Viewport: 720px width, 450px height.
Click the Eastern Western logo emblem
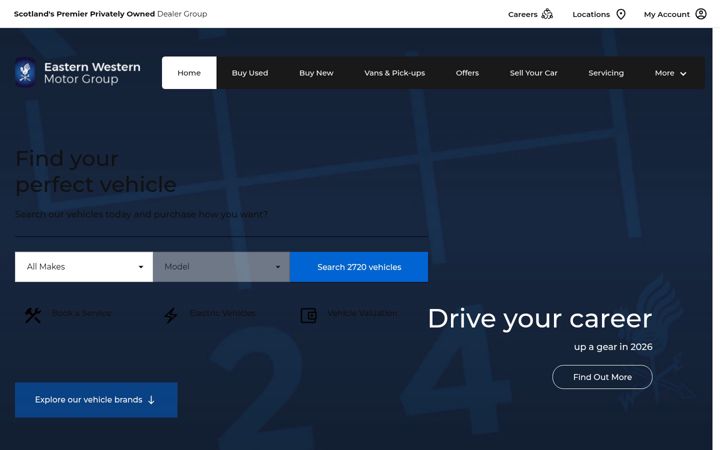click(x=25, y=72)
